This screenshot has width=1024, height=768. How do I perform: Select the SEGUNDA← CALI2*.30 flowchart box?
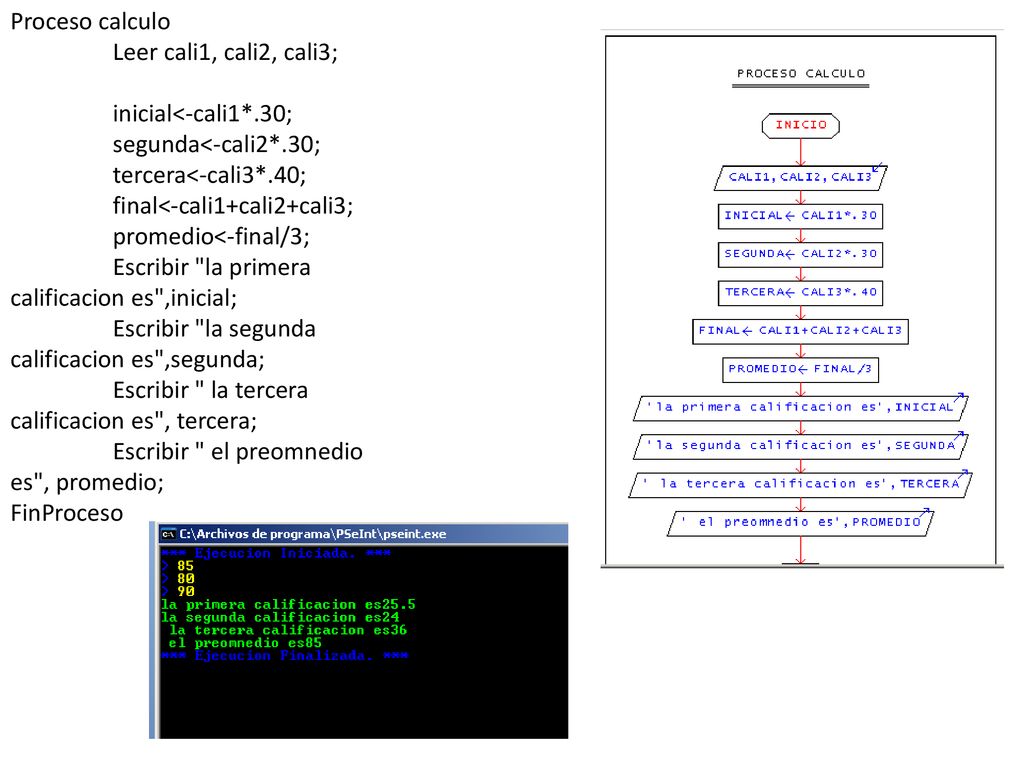[801, 254]
